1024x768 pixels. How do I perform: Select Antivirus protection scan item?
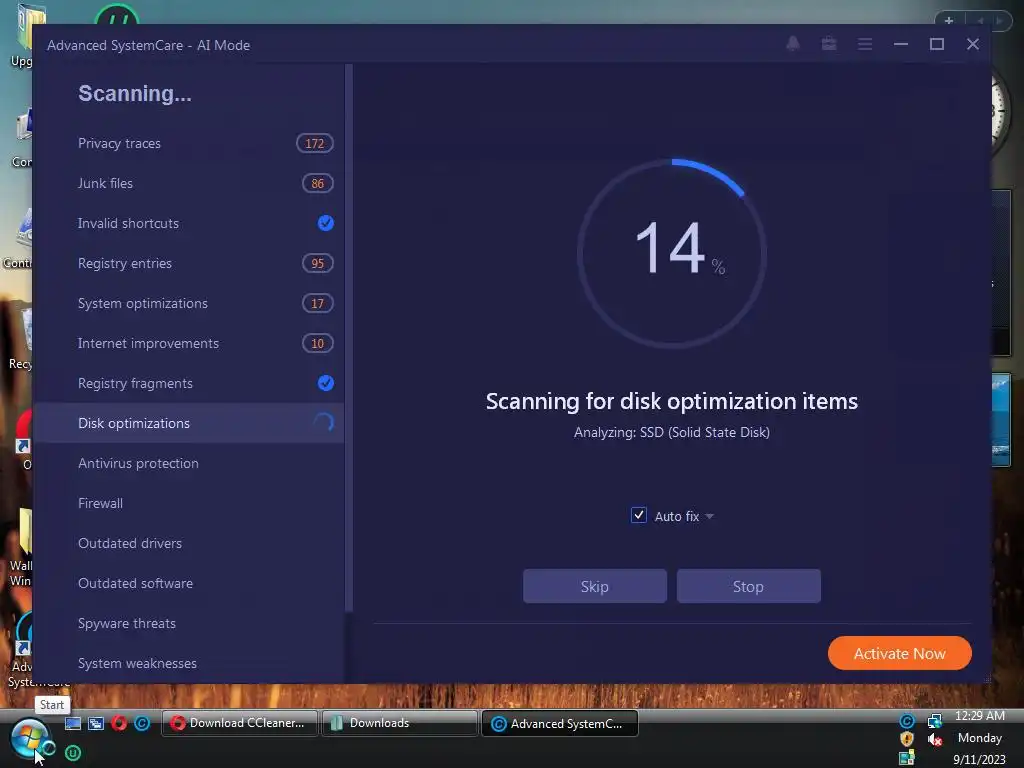pyautogui.click(x=188, y=463)
